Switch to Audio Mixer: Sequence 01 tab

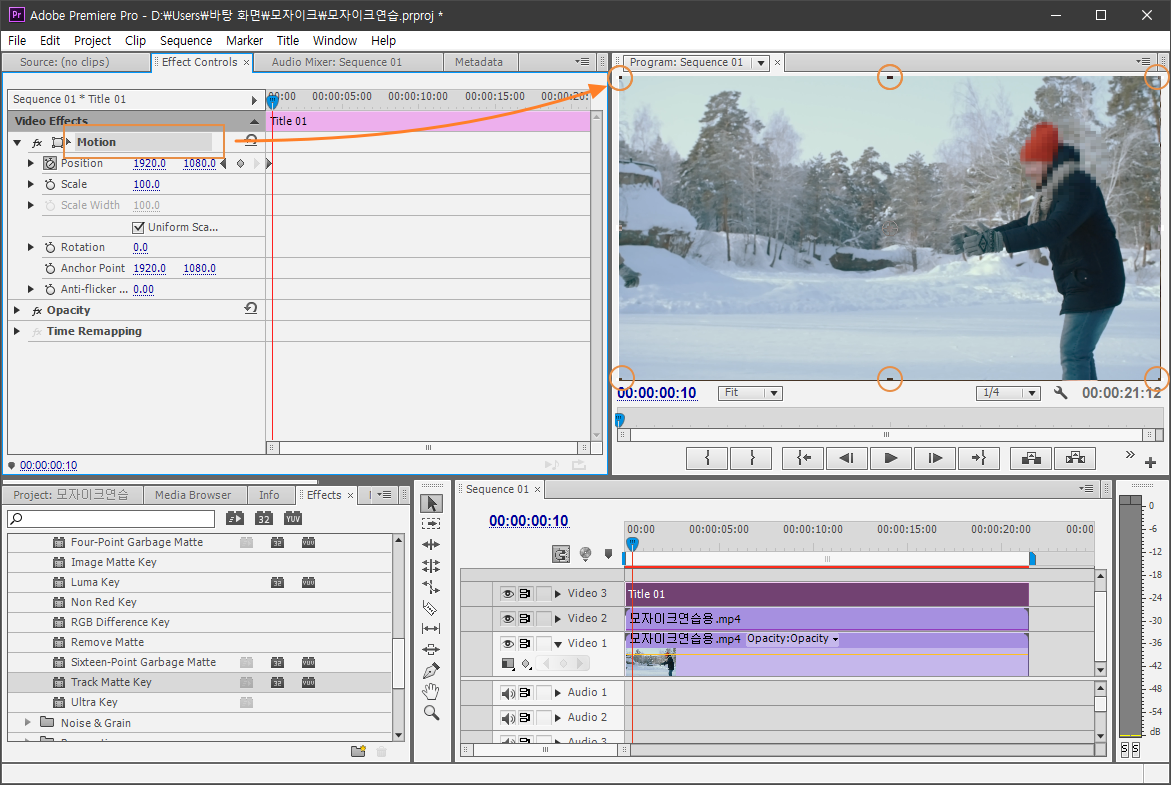pos(337,62)
